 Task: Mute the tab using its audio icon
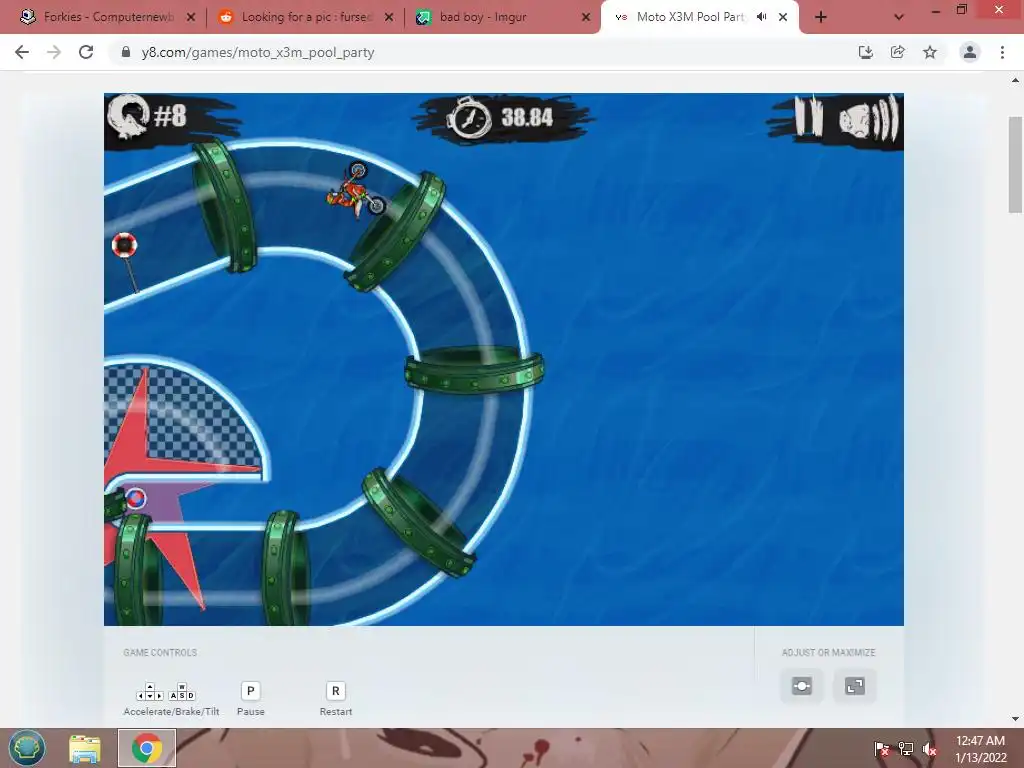tap(761, 17)
